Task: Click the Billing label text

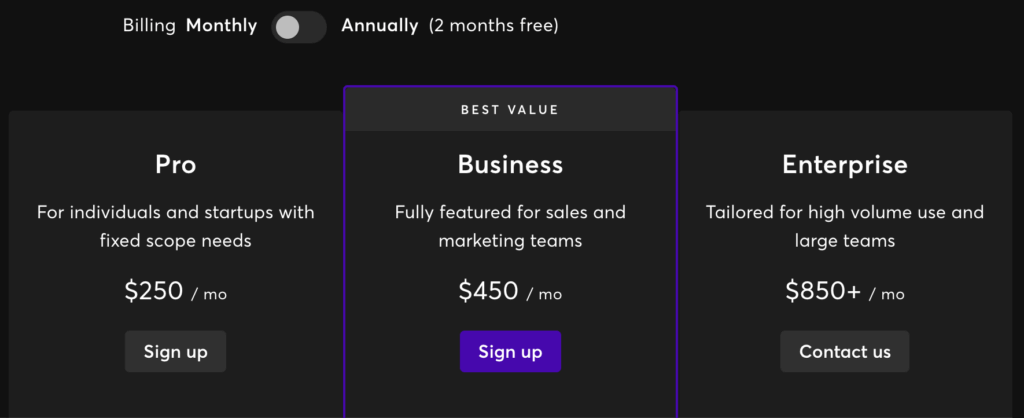Action: click(x=149, y=26)
